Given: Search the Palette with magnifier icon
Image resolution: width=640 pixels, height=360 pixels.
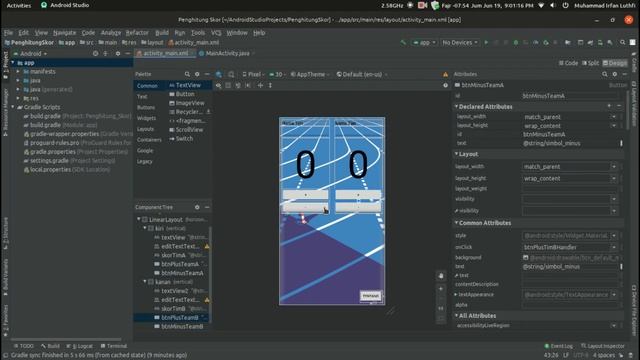Looking at the screenshot, I should point(187,74).
